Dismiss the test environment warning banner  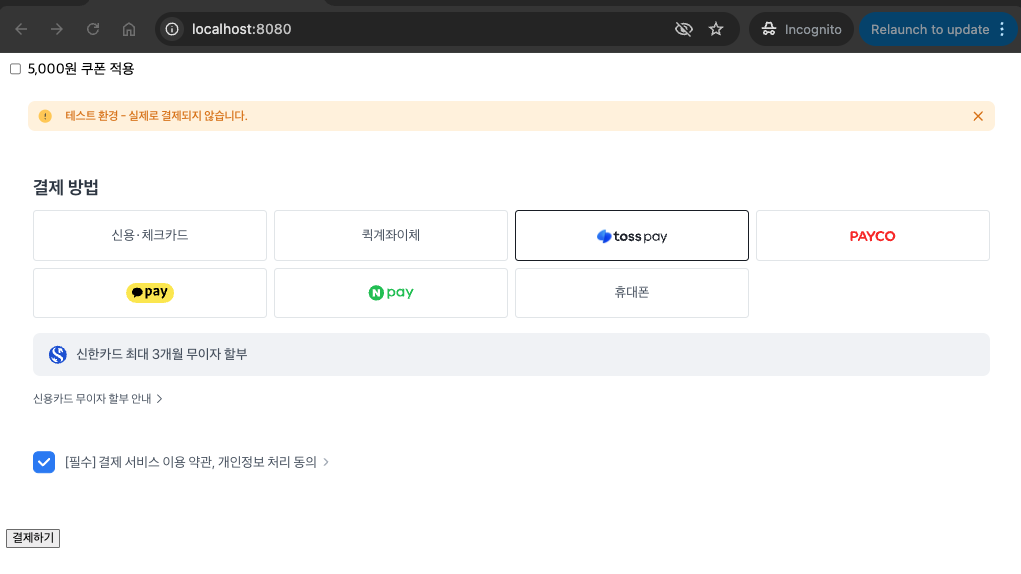pyautogui.click(x=978, y=116)
